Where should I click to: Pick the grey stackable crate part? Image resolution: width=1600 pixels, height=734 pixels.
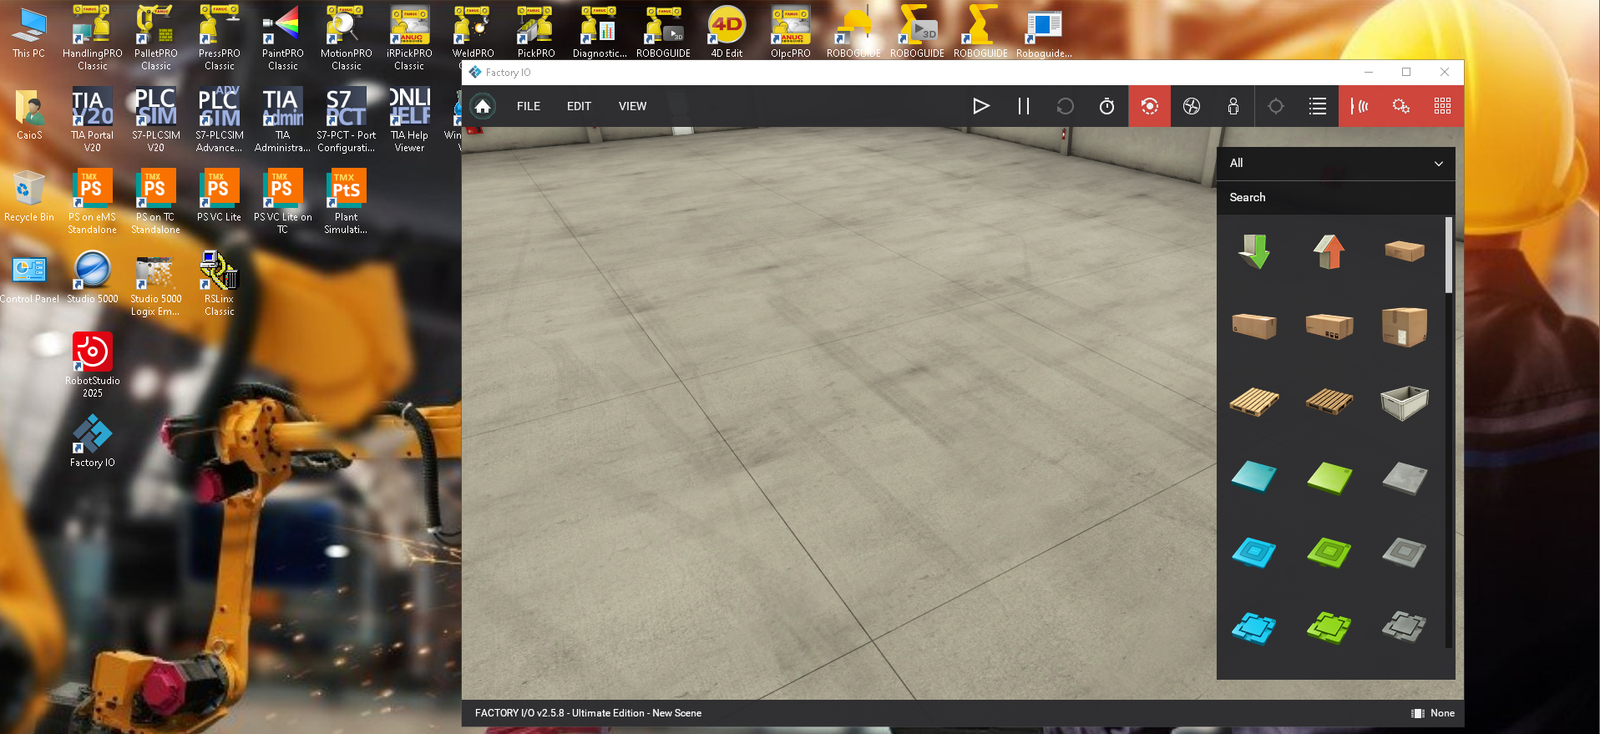[1404, 402]
